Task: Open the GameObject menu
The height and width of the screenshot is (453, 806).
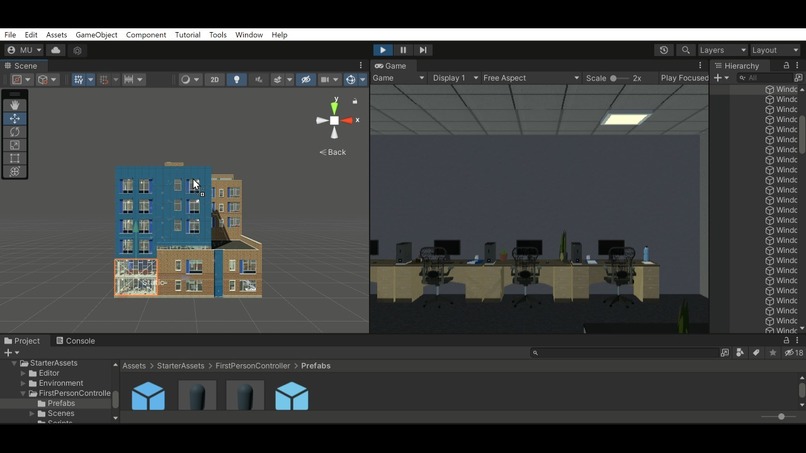Action: pos(96,35)
